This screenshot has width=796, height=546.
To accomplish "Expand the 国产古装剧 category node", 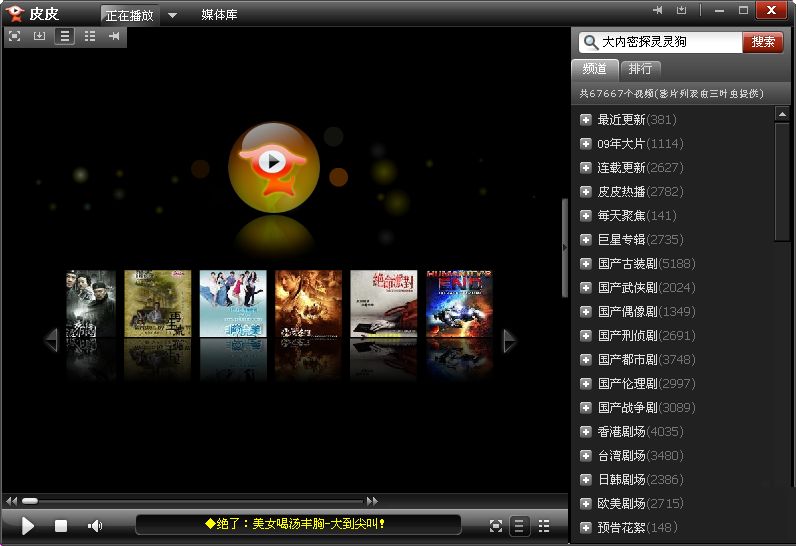I will point(586,263).
